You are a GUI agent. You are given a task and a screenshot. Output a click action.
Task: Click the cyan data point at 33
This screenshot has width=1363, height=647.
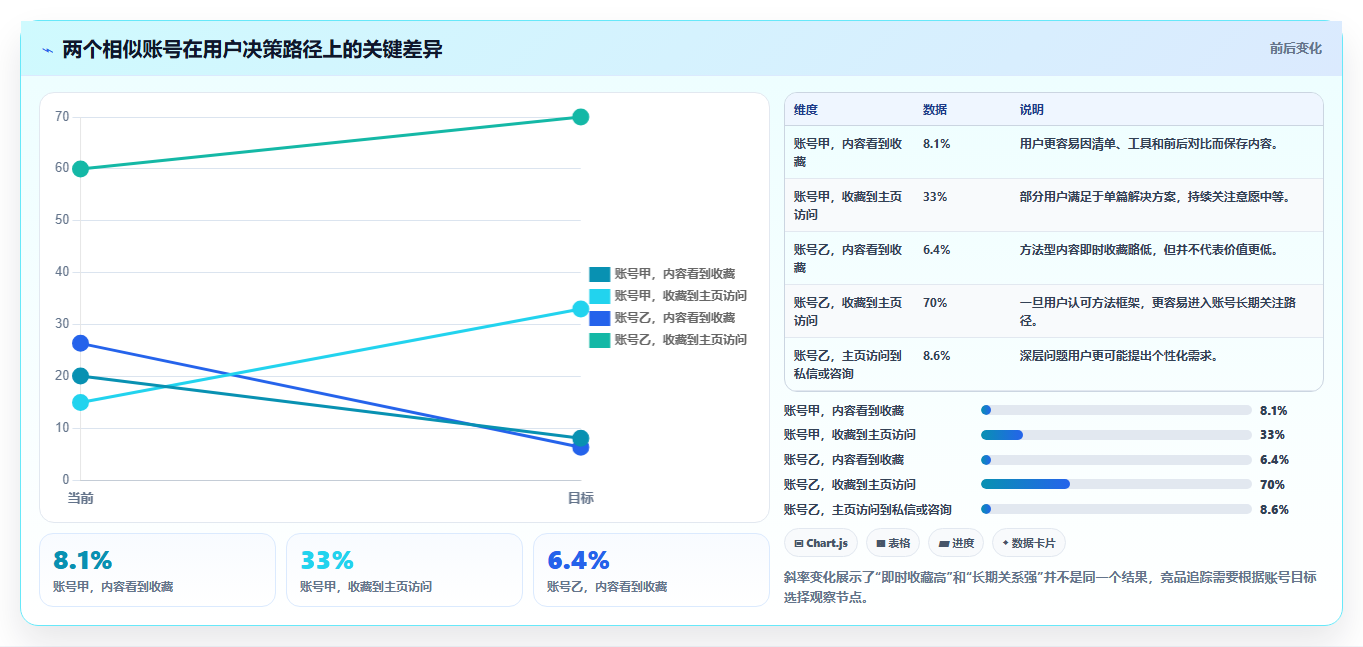pyautogui.click(x=580, y=309)
